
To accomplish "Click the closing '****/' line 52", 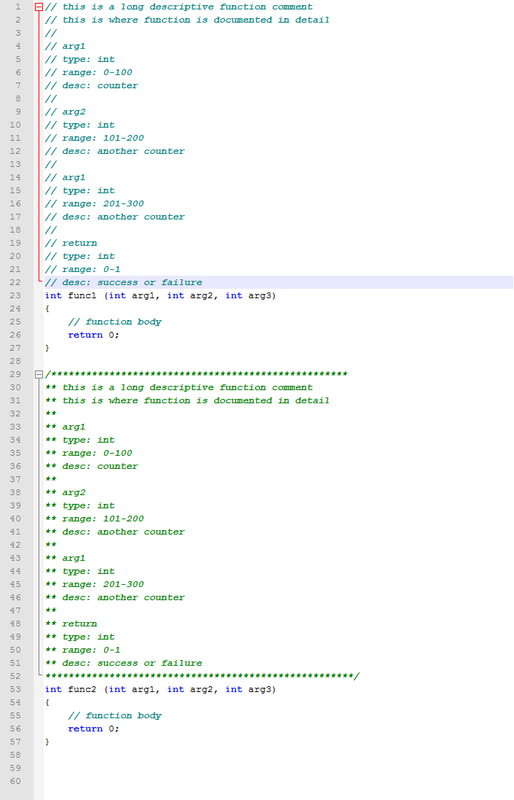I will pyautogui.click(x=203, y=676).
